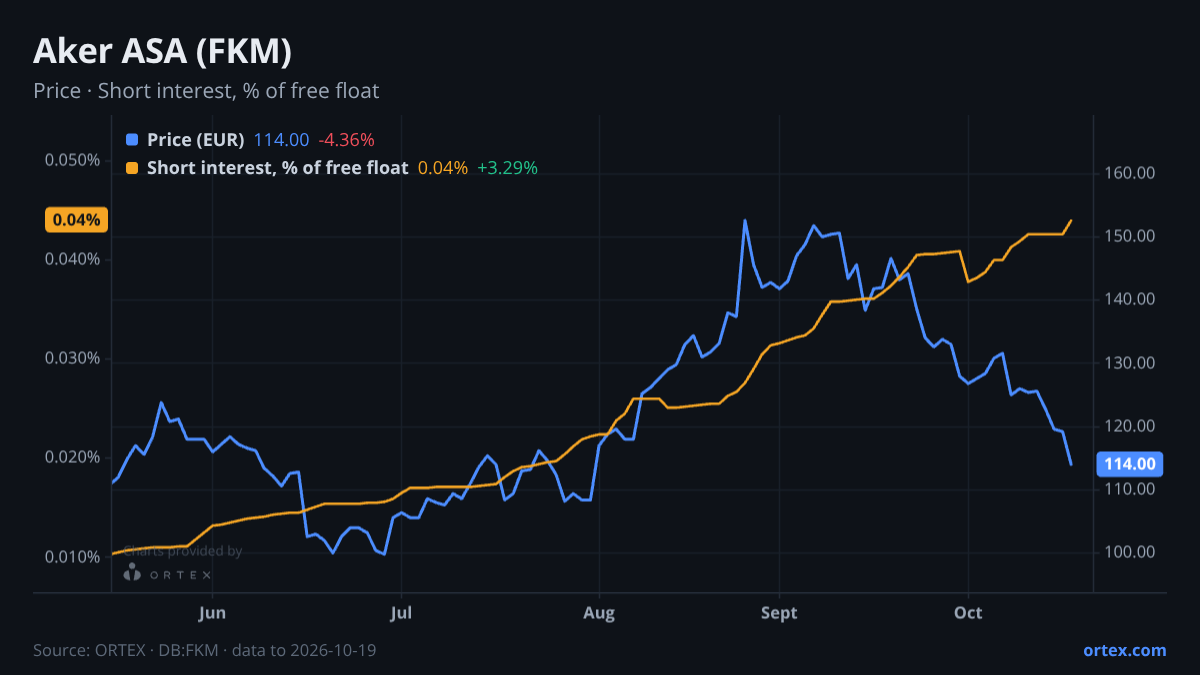Click the orange Short interest legend square

tap(132, 168)
